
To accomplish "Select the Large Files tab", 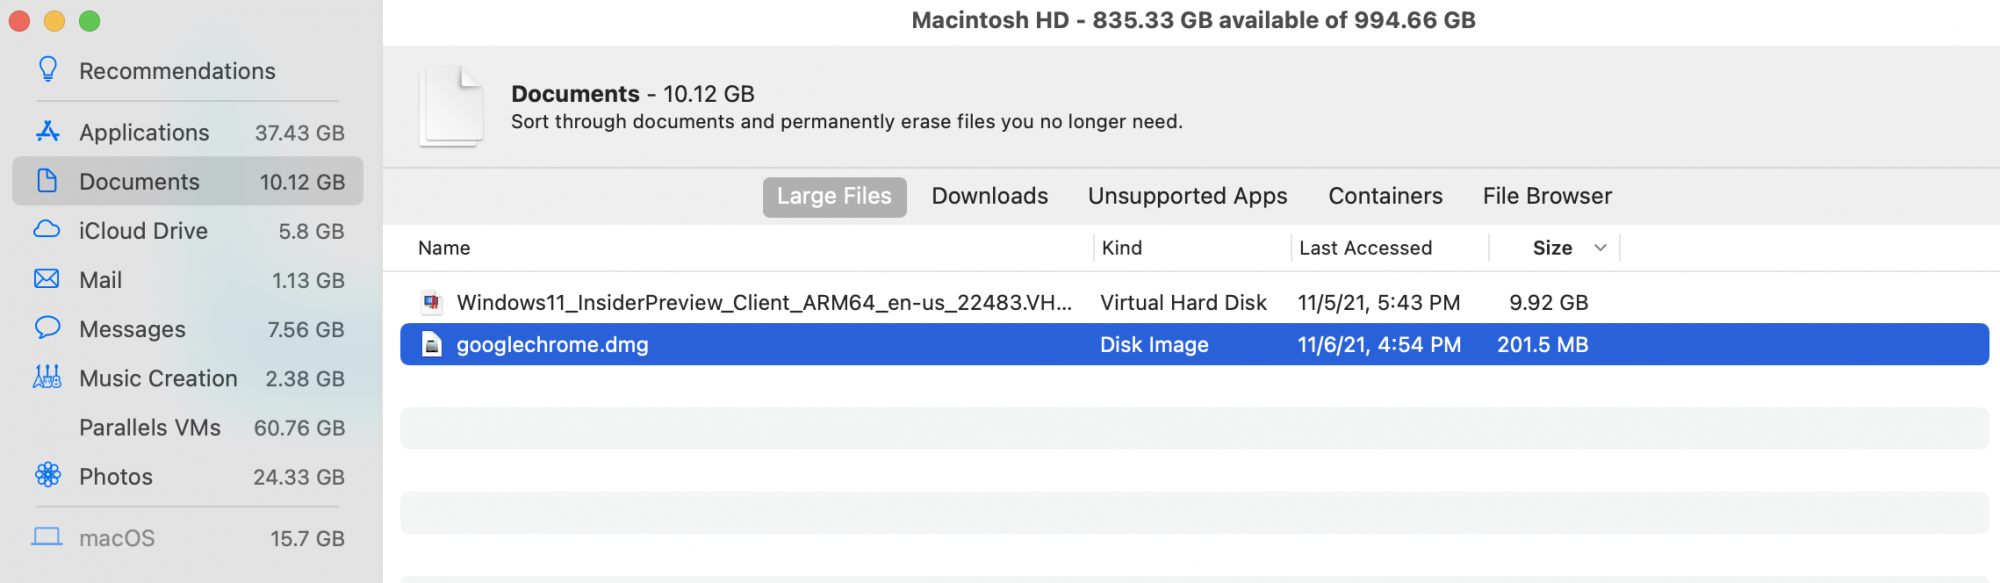I will pyautogui.click(x=834, y=197).
